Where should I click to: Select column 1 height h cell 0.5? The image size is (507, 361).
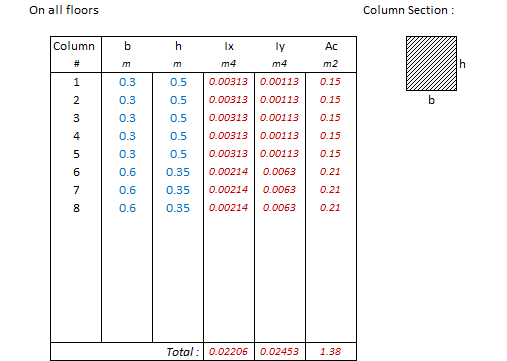pos(178,82)
